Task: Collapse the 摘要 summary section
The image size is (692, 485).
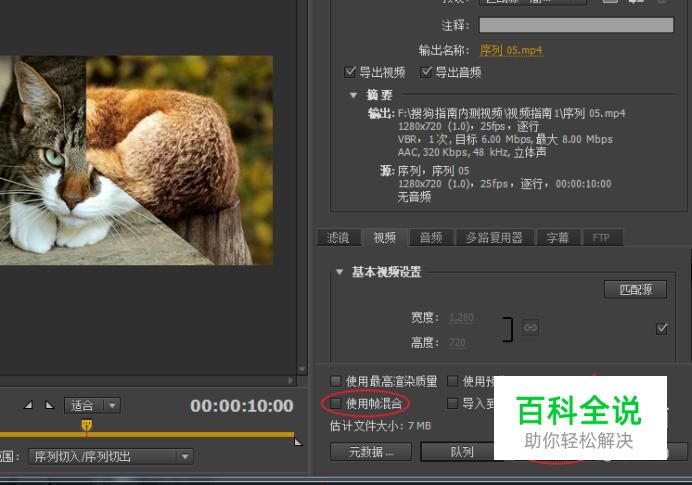Action: tap(353, 95)
